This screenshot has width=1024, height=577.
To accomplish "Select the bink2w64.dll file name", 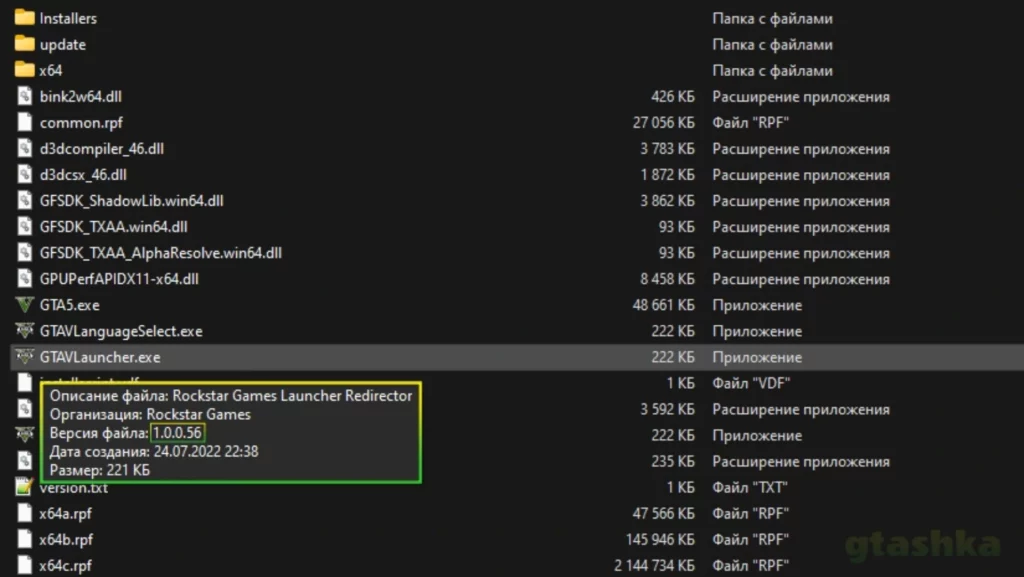I will (x=80, y=97).
